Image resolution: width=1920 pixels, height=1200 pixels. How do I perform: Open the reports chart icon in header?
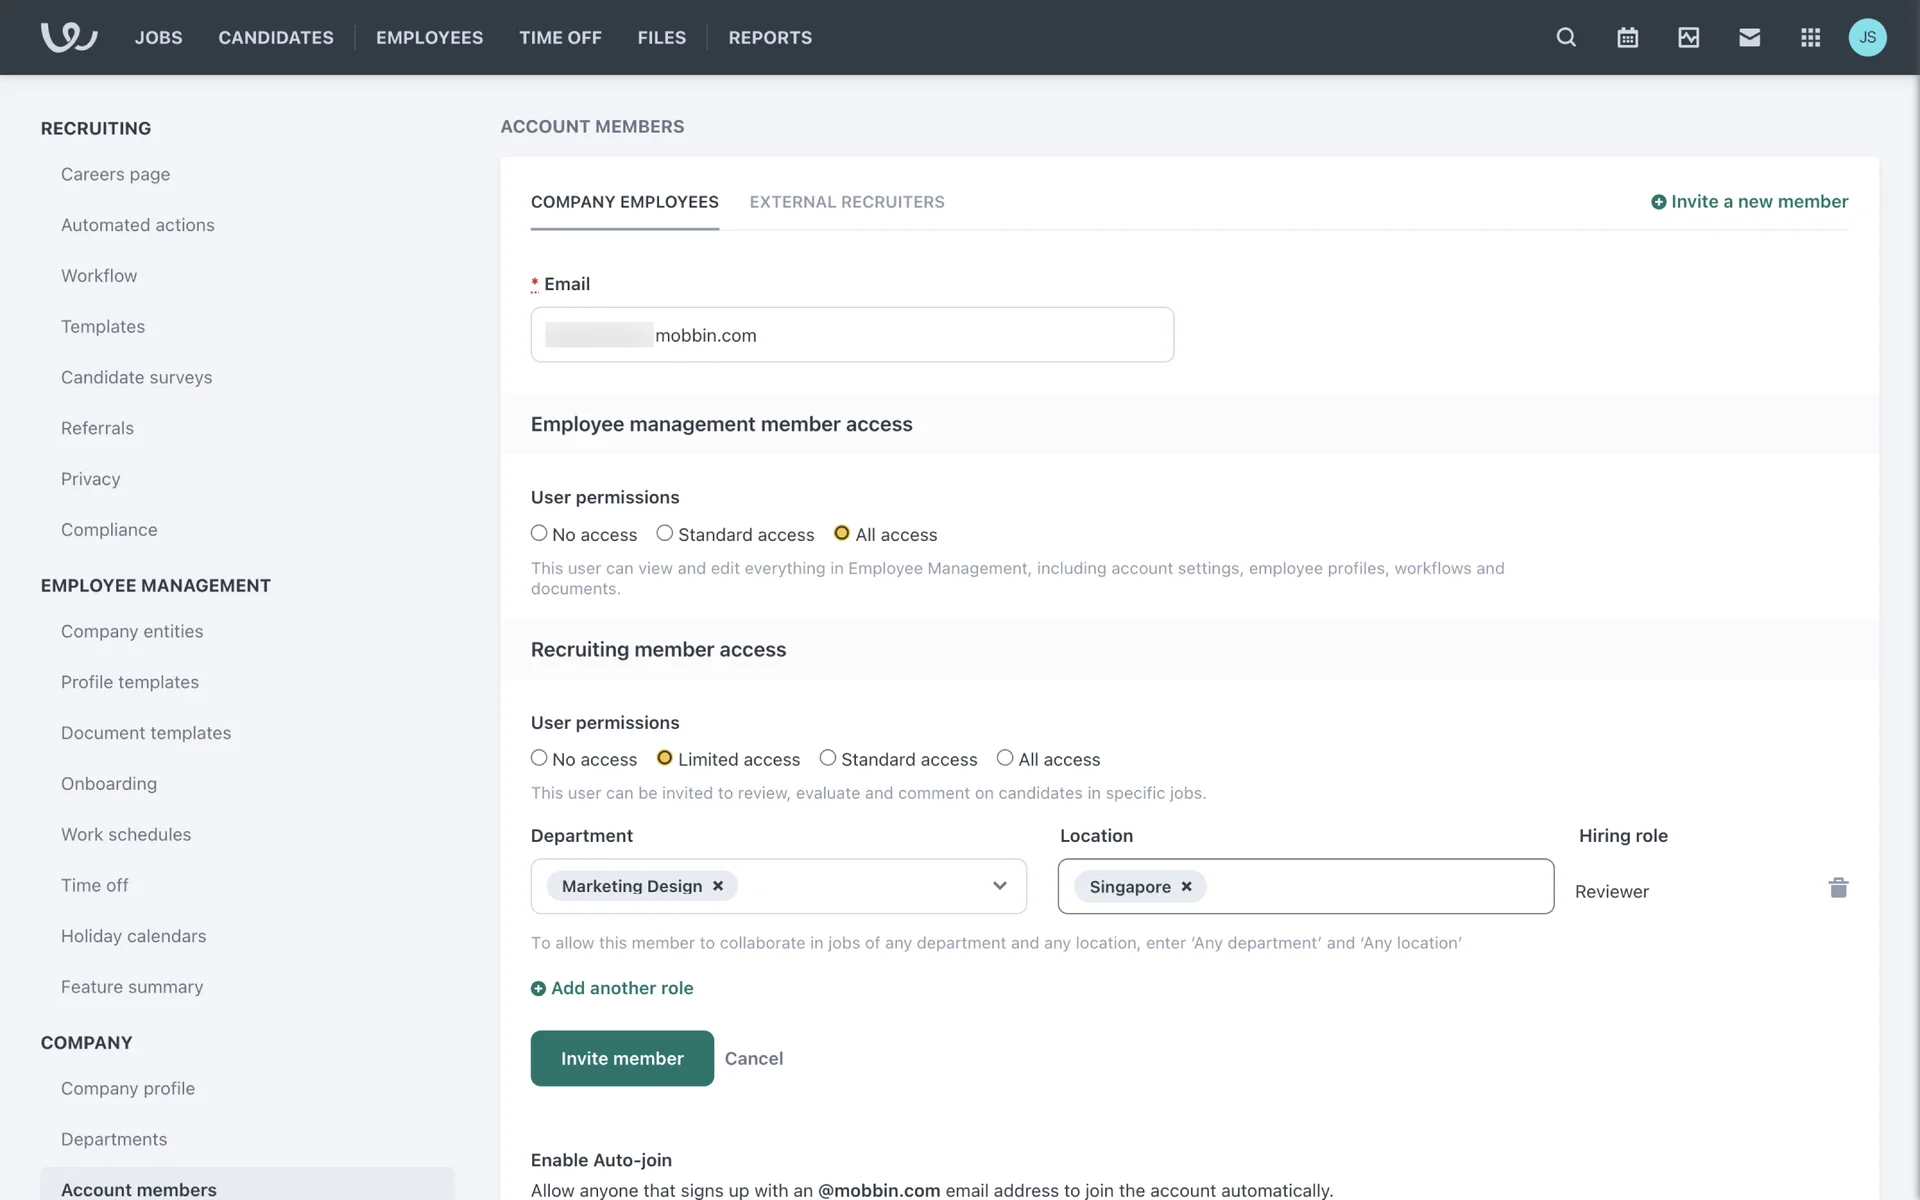pos(1688,37)
